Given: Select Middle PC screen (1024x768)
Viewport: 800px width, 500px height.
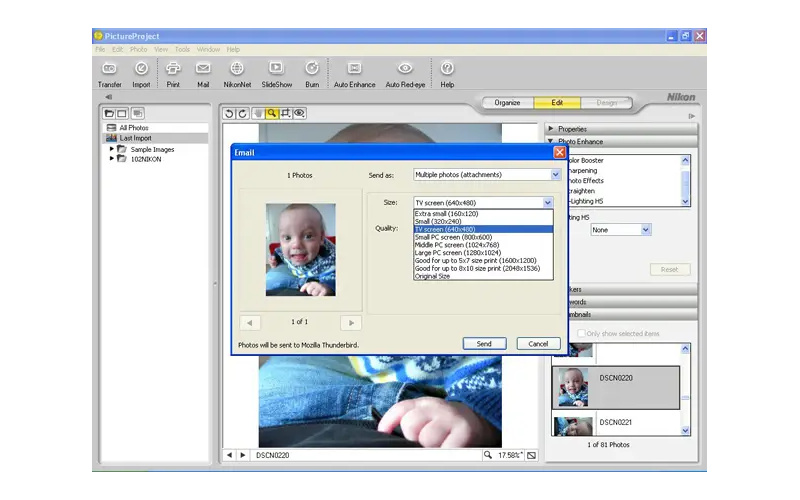Looking at the screenshot, I should pos(483,245).
